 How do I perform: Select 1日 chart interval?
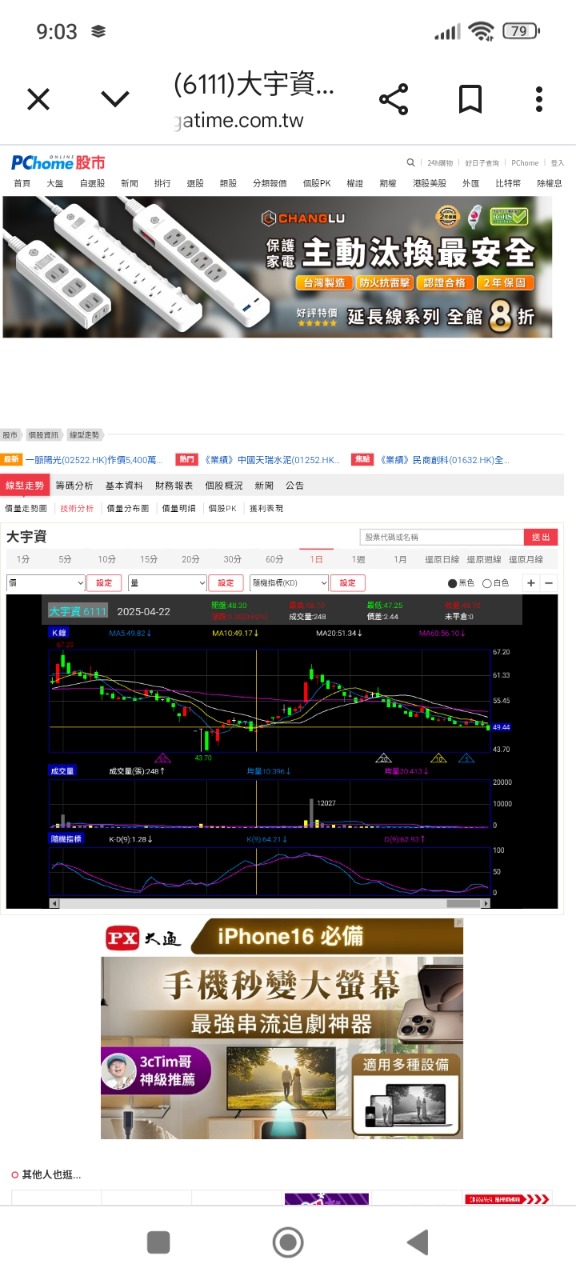click(316, 559)
